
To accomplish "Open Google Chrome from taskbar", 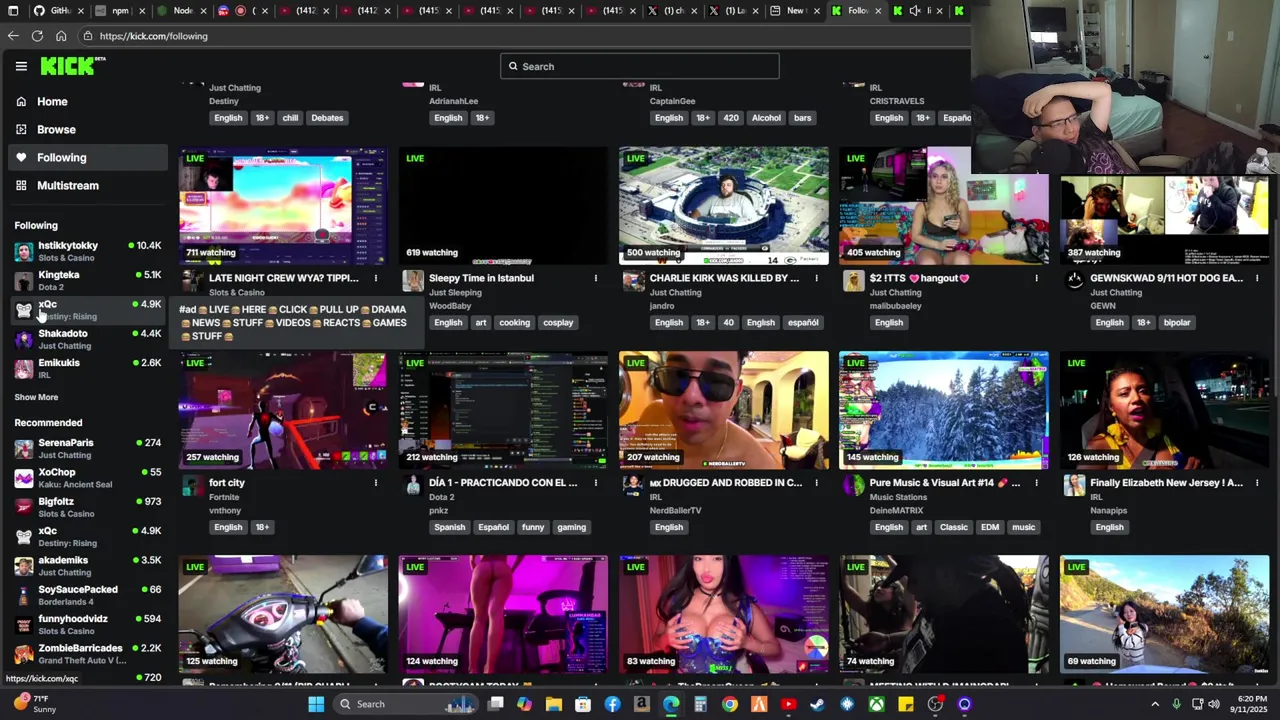I will coord(730,704).
